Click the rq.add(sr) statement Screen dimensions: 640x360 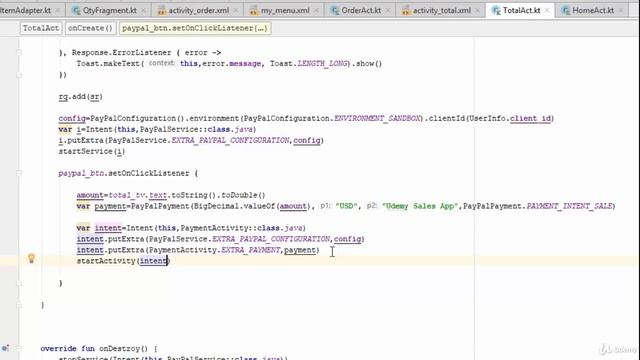[80, 97]
